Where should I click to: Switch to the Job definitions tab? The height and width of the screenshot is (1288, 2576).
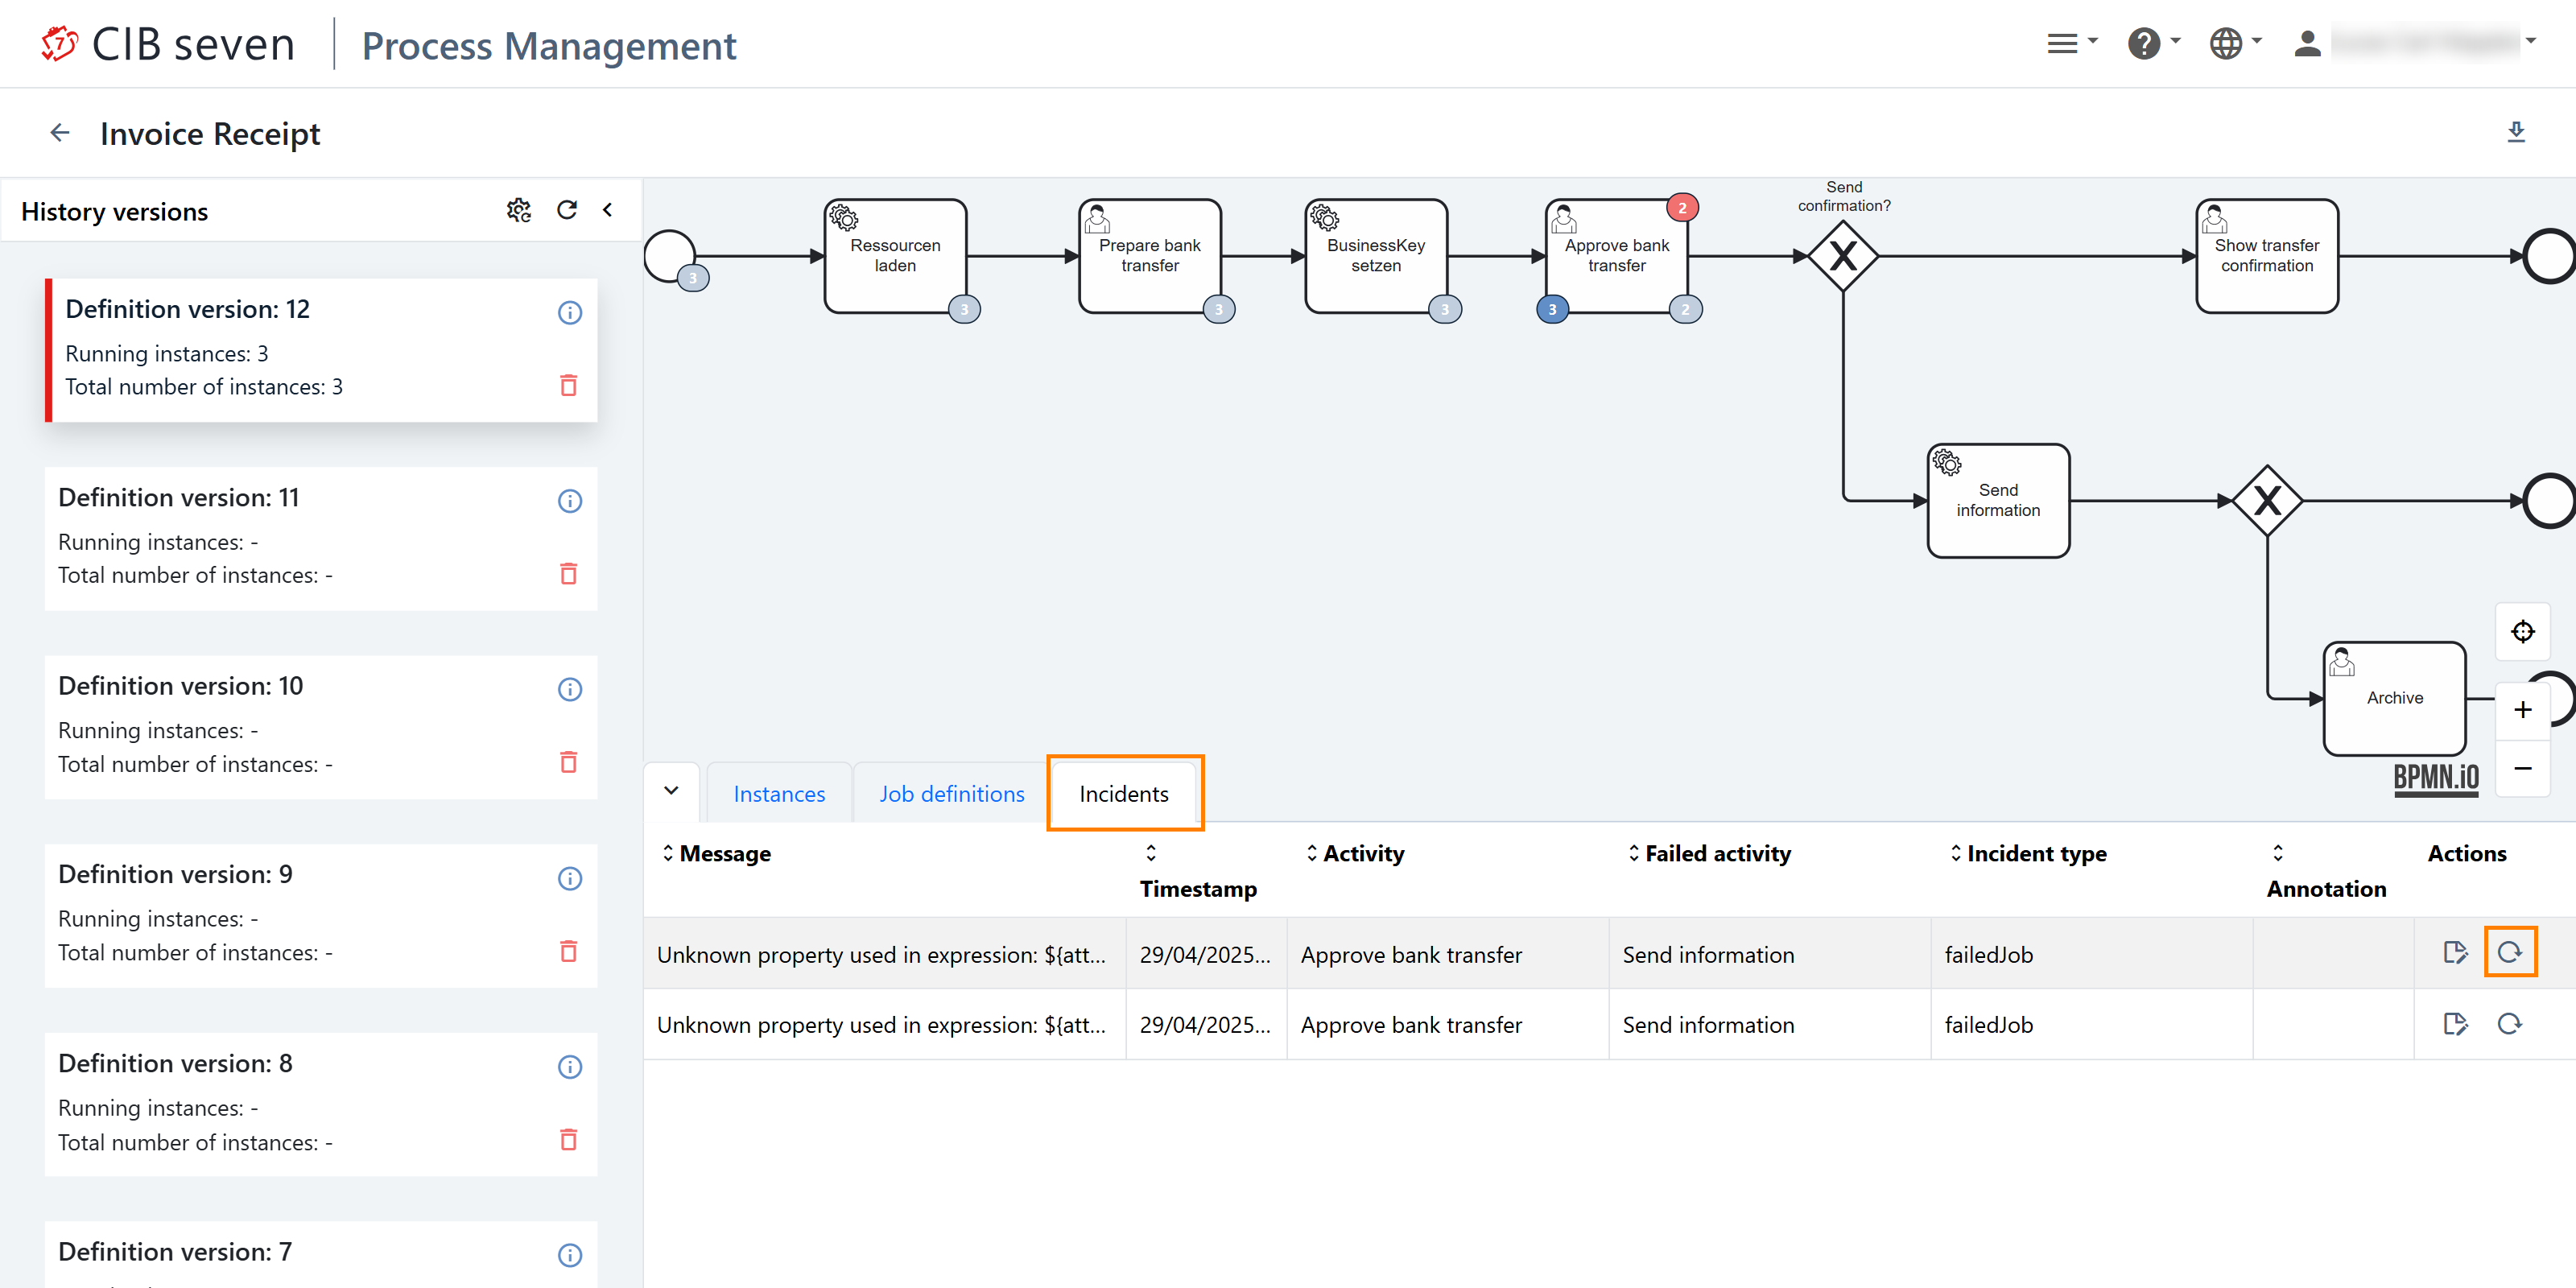pyautogui.click(x=952, y=794)
